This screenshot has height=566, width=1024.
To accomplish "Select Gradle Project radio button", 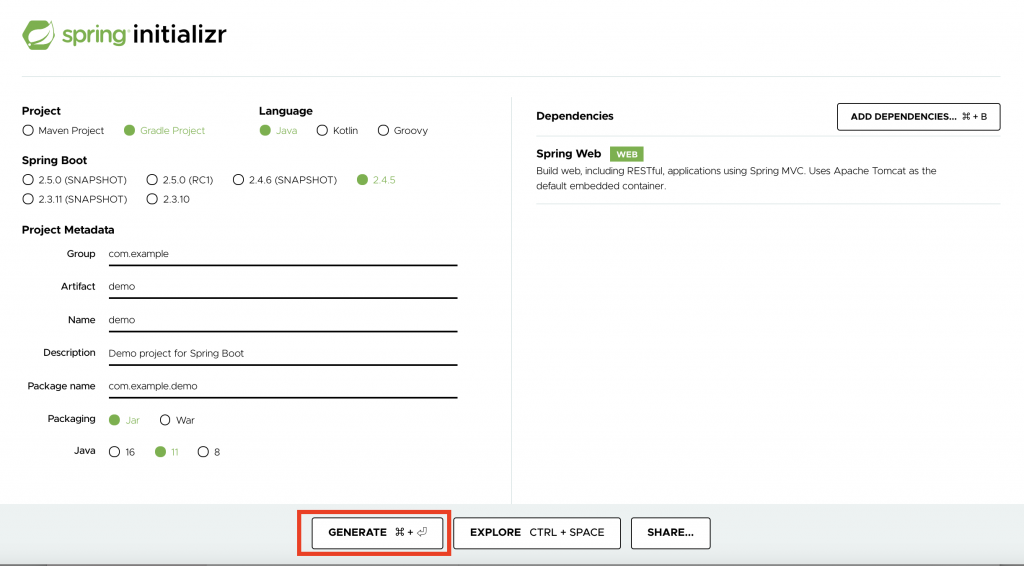I will point(129,131).
